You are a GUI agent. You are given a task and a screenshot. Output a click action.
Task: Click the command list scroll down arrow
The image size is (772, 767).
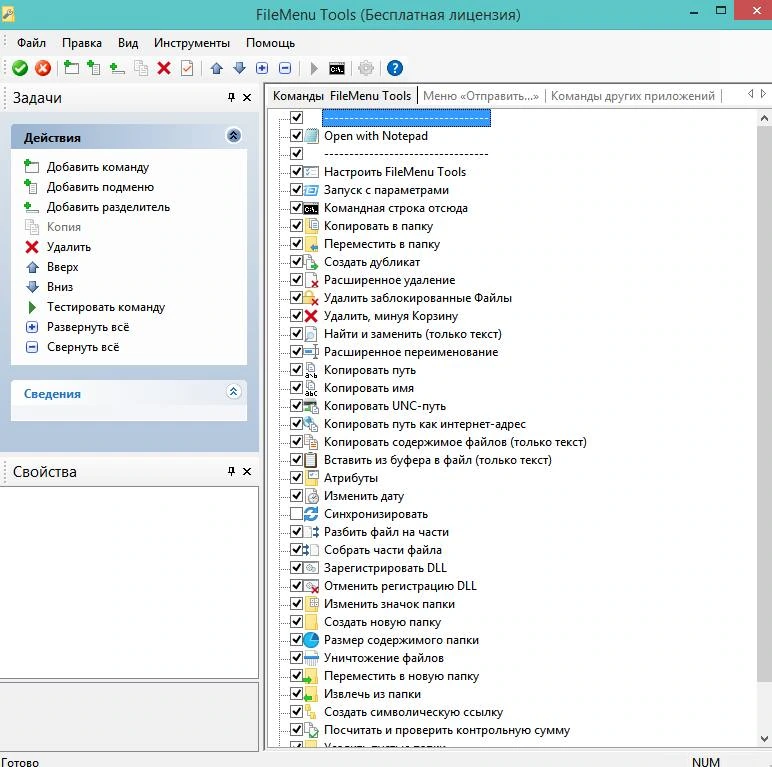[764, 739]
